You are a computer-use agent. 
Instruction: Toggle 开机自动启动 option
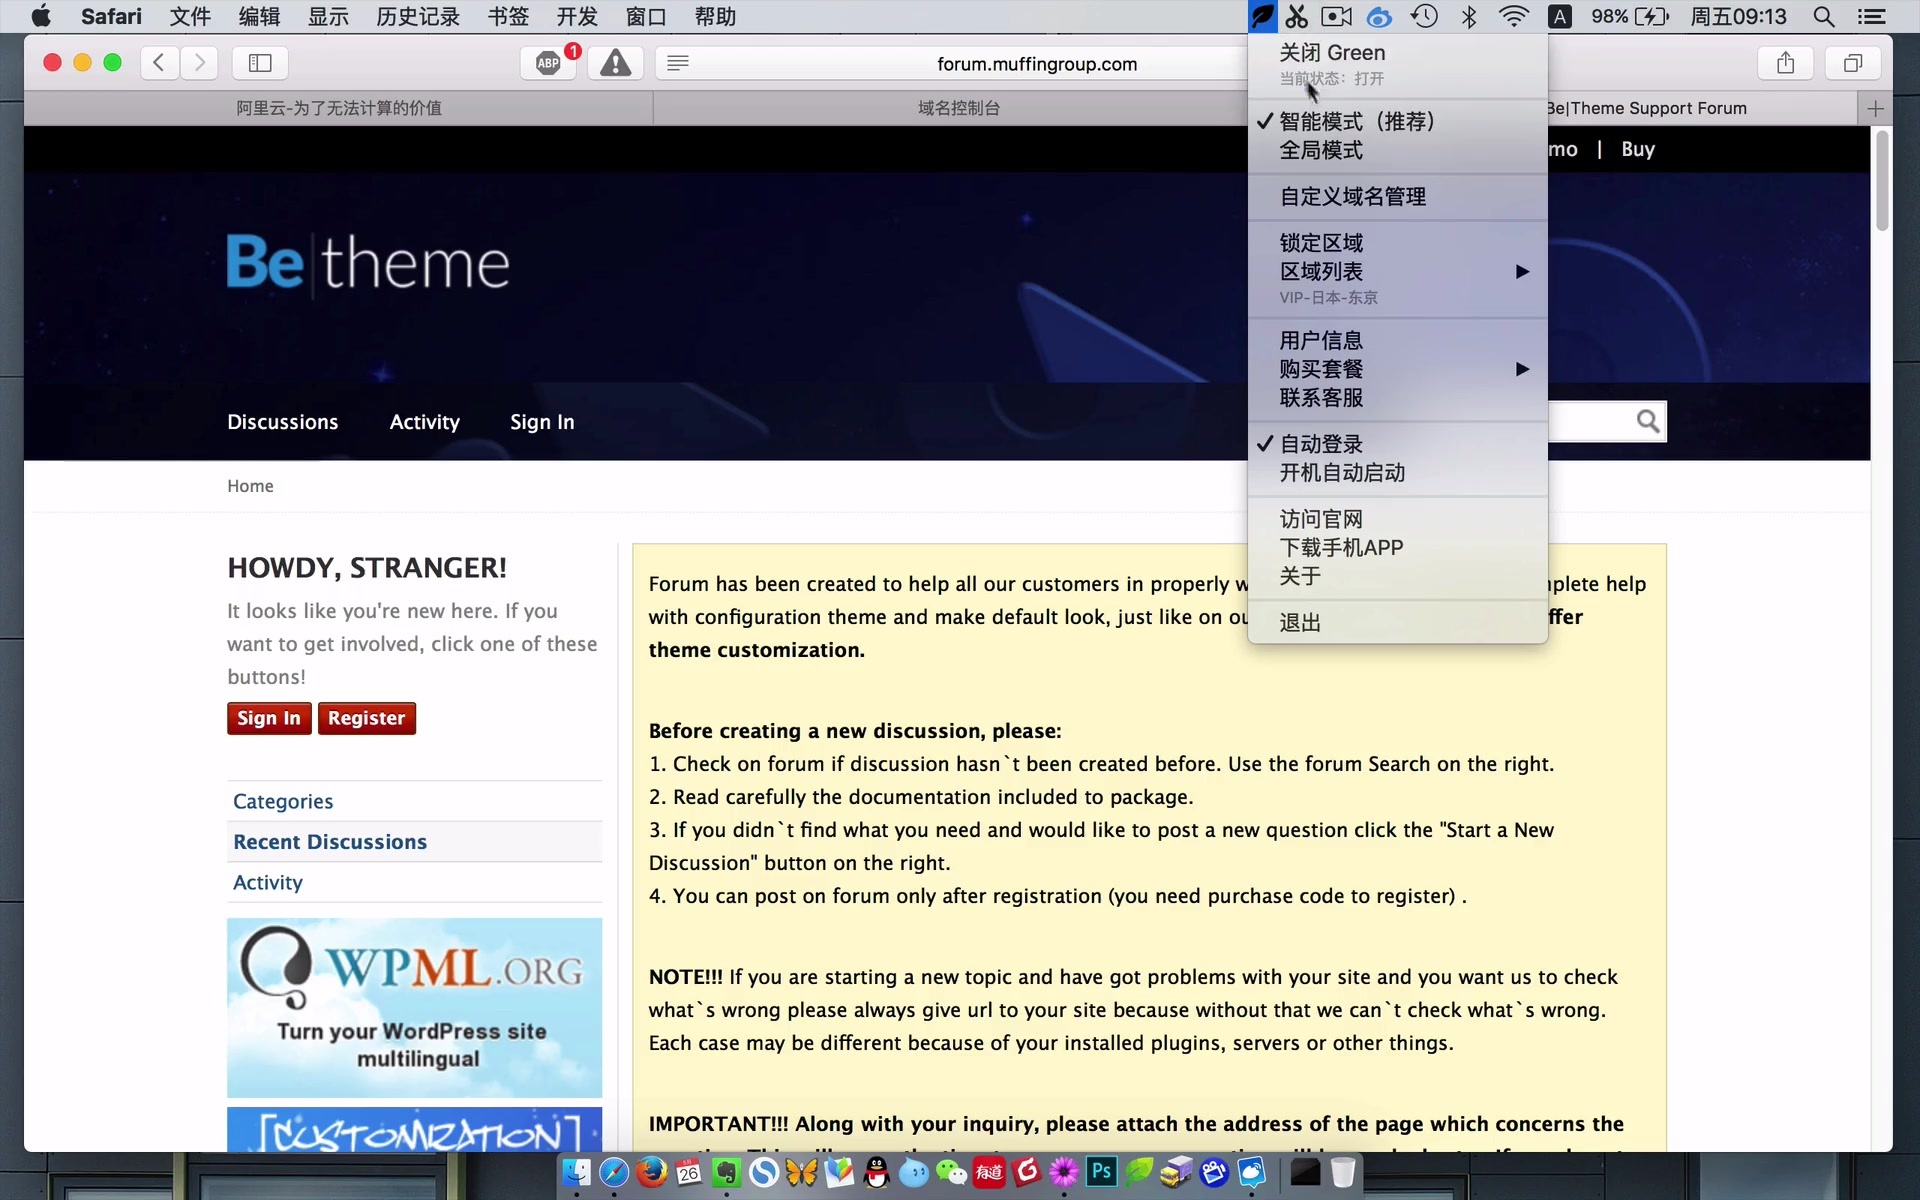tap(1397, 472)
